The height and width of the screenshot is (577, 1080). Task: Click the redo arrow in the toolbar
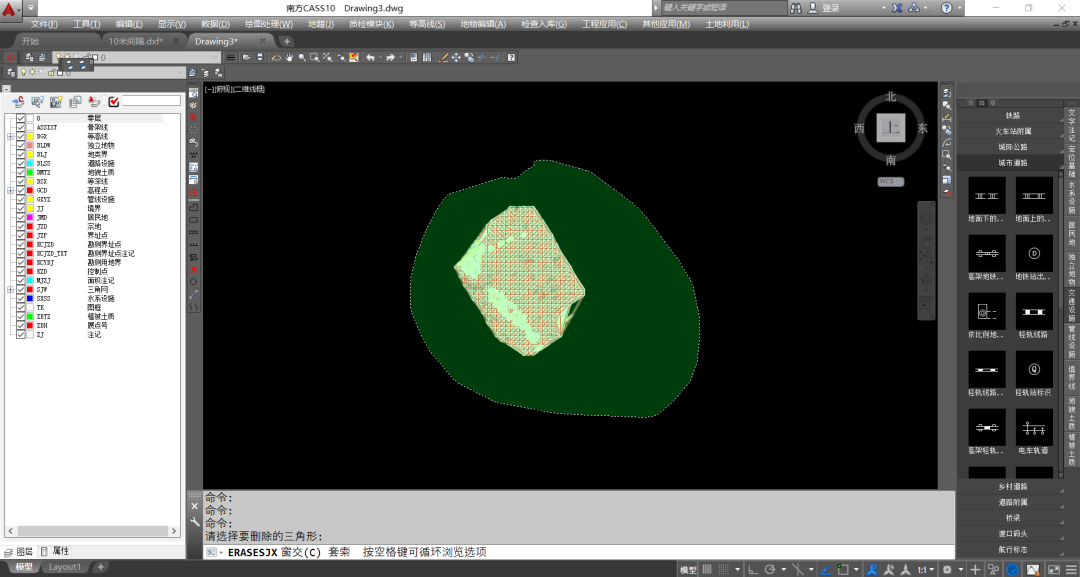[391, 58]
